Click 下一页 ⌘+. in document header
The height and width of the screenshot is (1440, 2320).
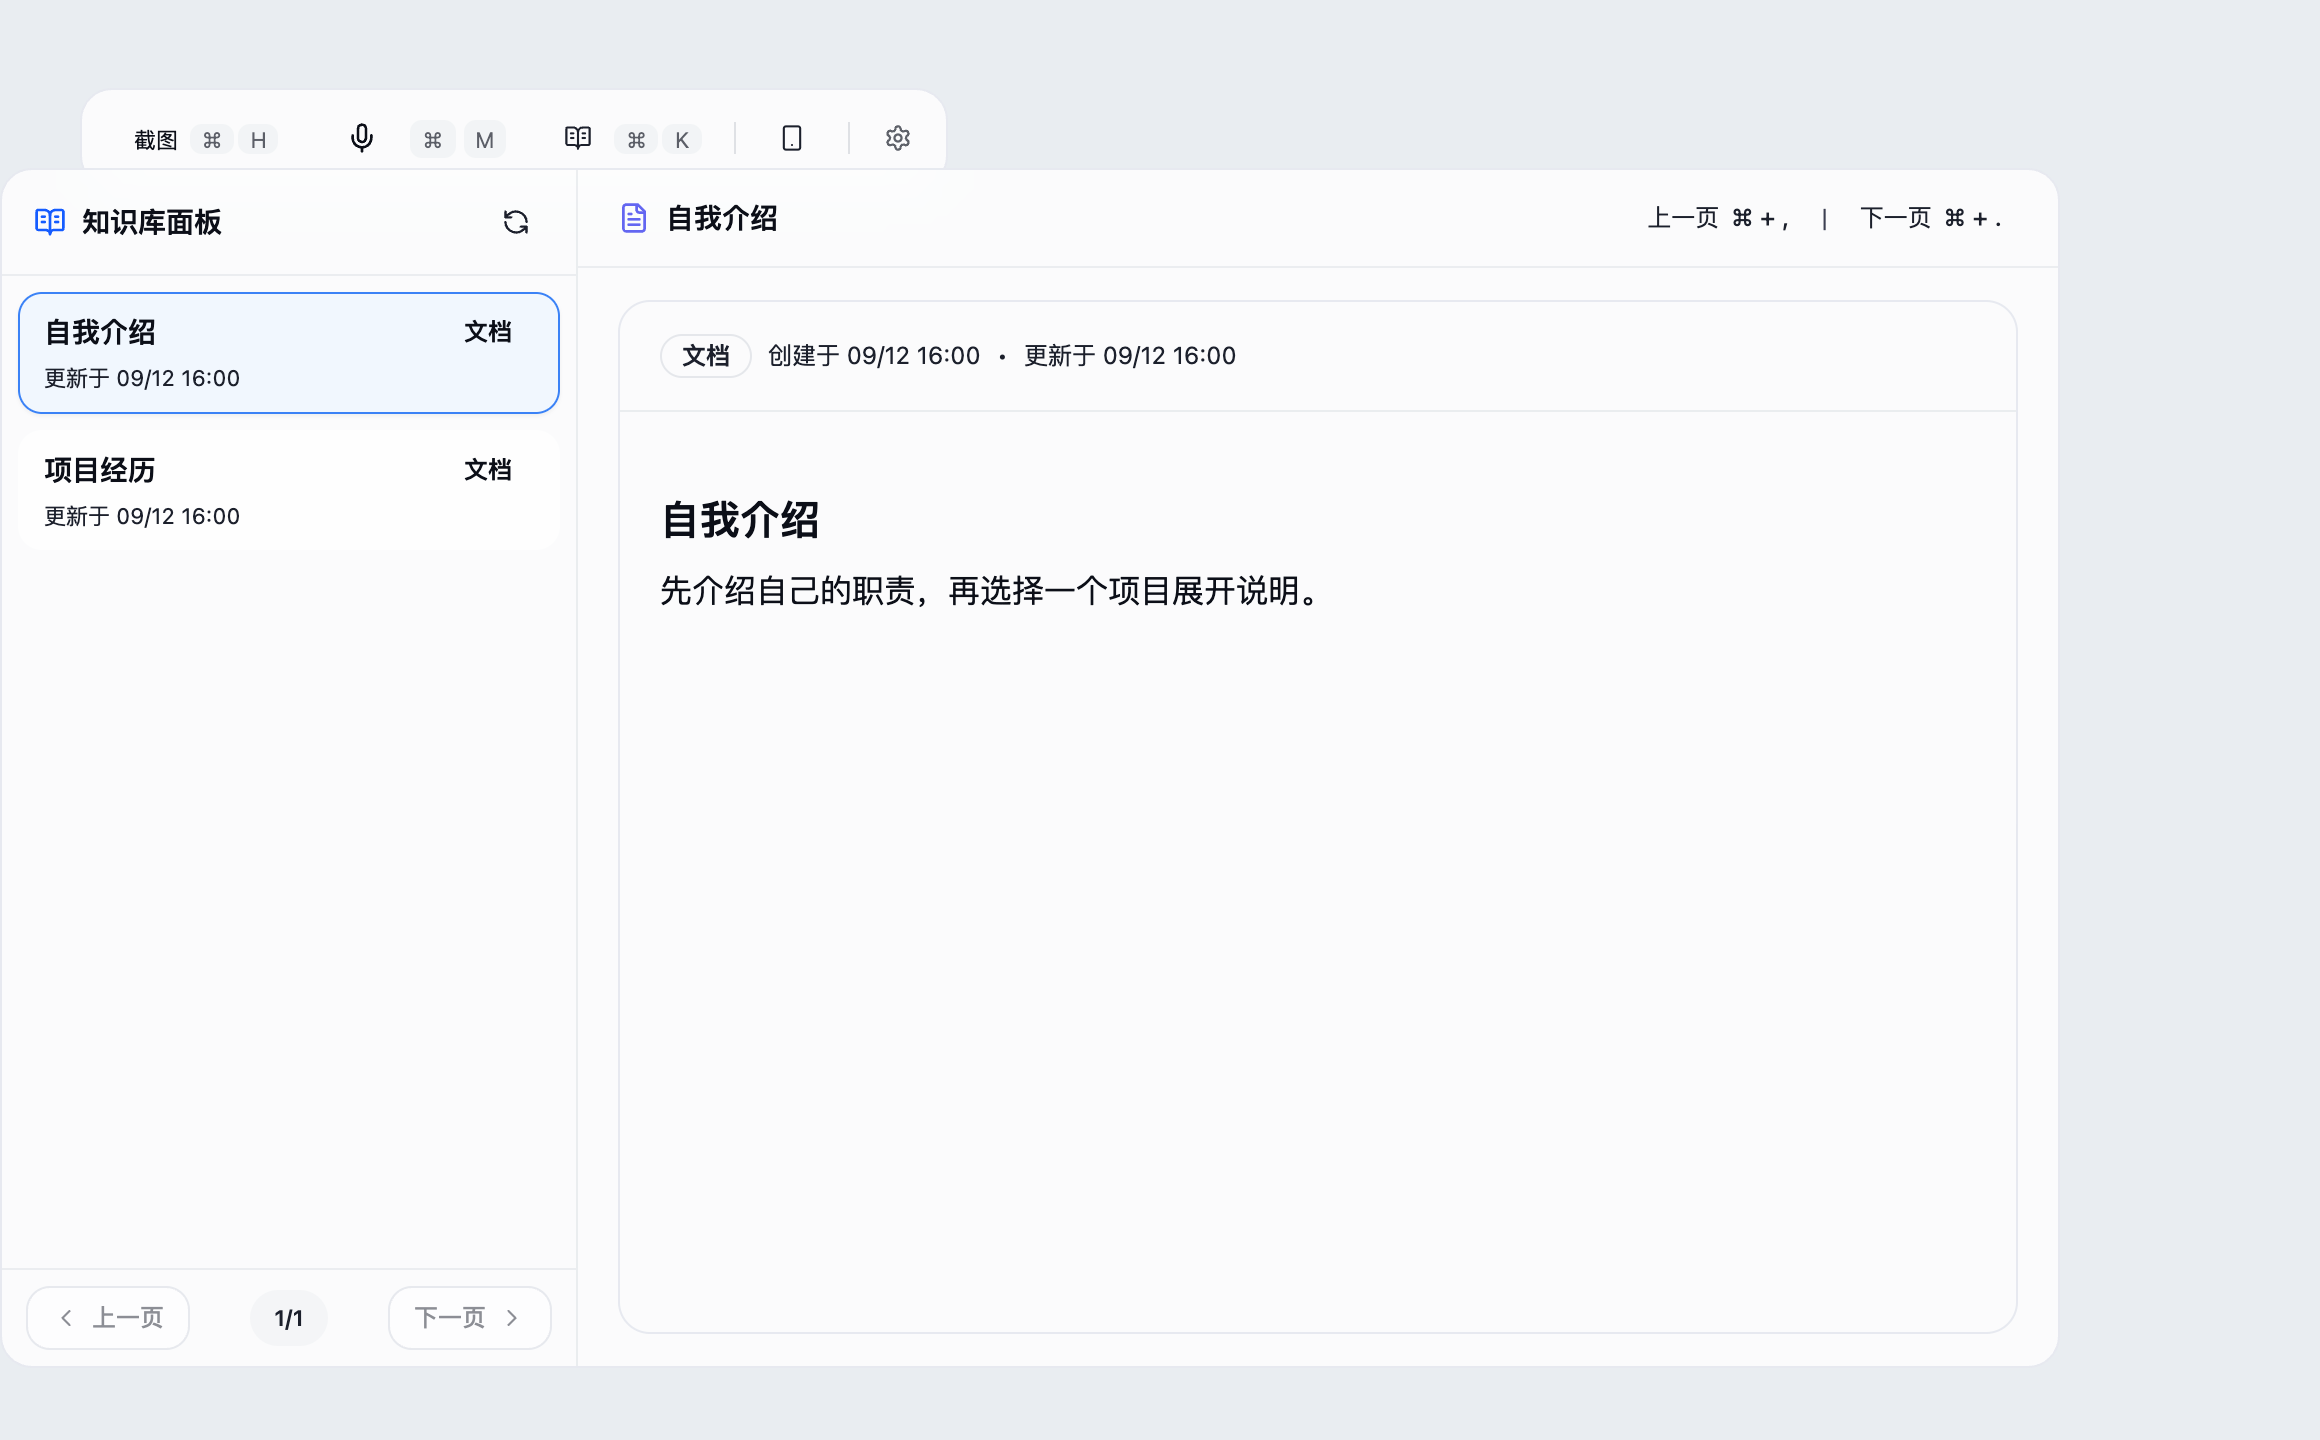pyautogui.click(x=1931, y=218)
